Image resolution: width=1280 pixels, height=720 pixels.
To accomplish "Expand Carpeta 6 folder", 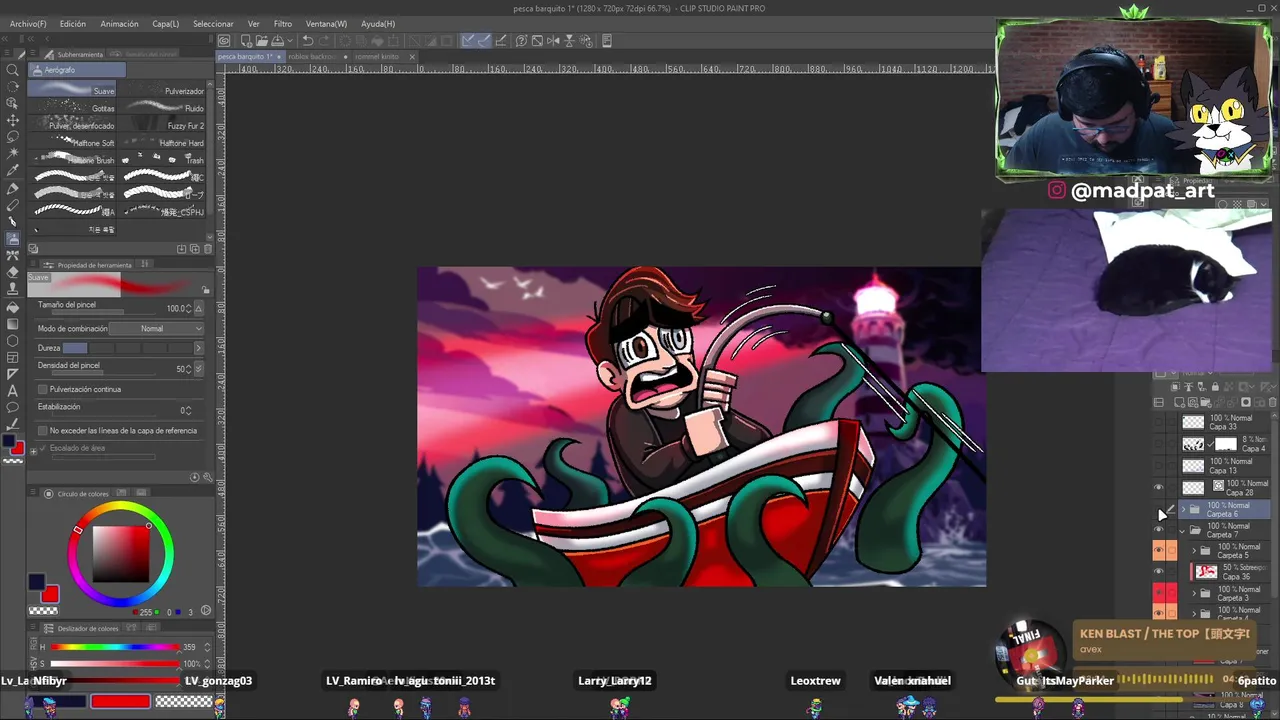I will pos(1184,510).
